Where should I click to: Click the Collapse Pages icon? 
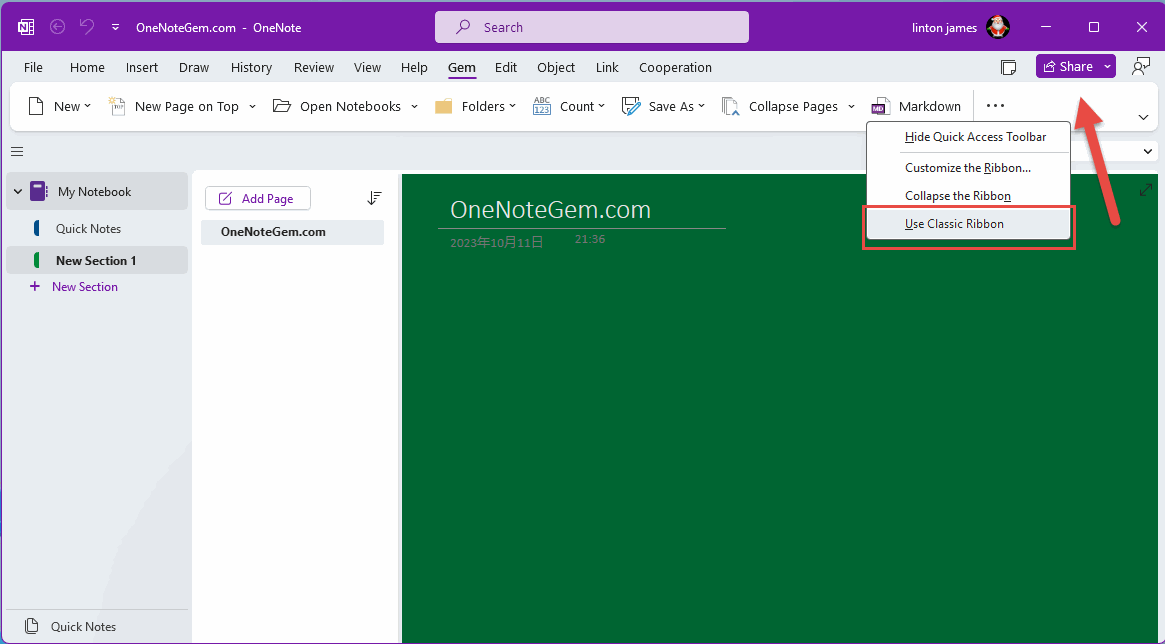pos(731,107)
